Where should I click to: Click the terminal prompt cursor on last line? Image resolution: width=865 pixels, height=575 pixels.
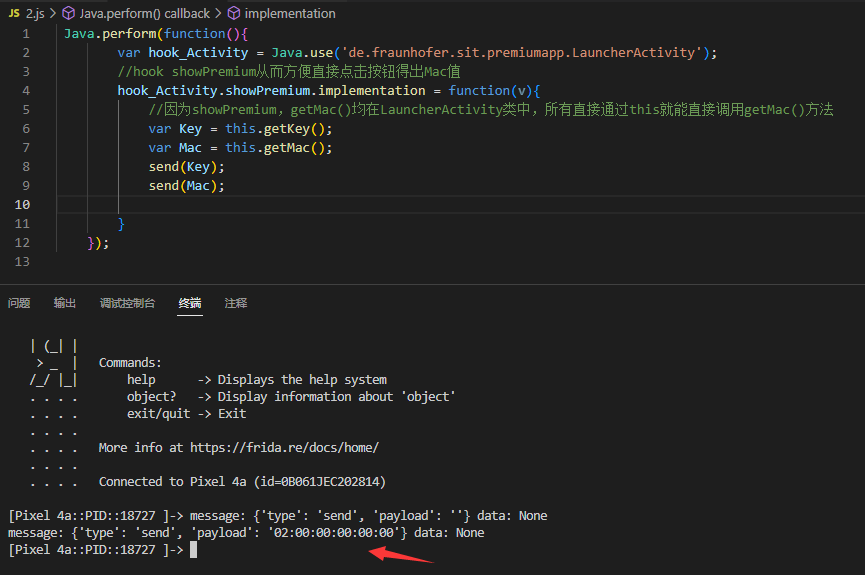(x=194, y=550)
